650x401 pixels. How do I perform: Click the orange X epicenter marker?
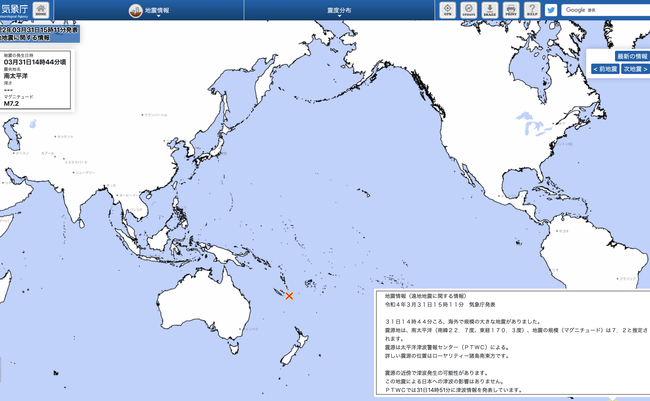(289, 296)
